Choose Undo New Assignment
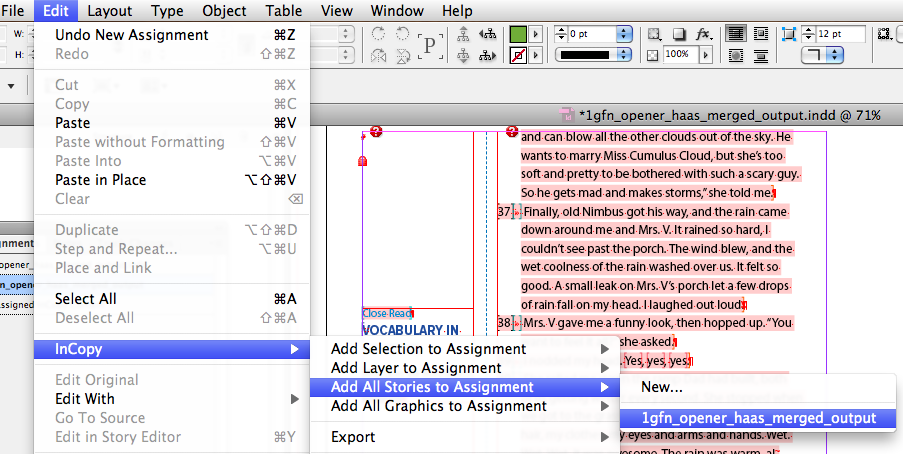This screenshot has height=454, width=903. click(172, 35)
